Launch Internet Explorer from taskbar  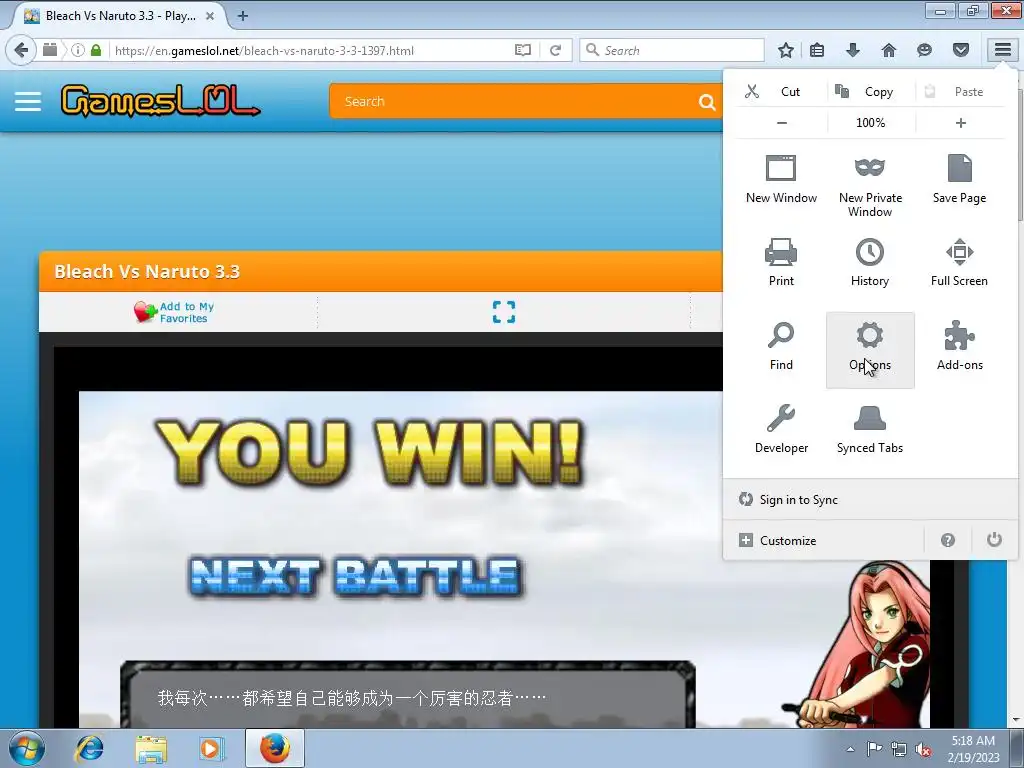click(89, 748)
